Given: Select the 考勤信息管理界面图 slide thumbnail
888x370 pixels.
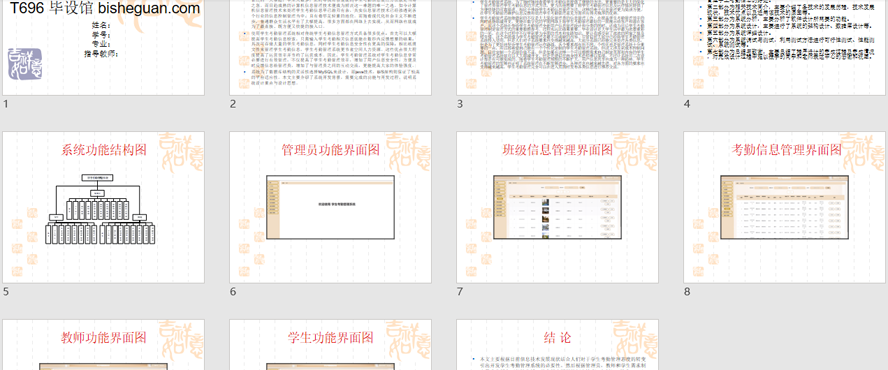Looking at the screenshot, I should tap(785, 207).
